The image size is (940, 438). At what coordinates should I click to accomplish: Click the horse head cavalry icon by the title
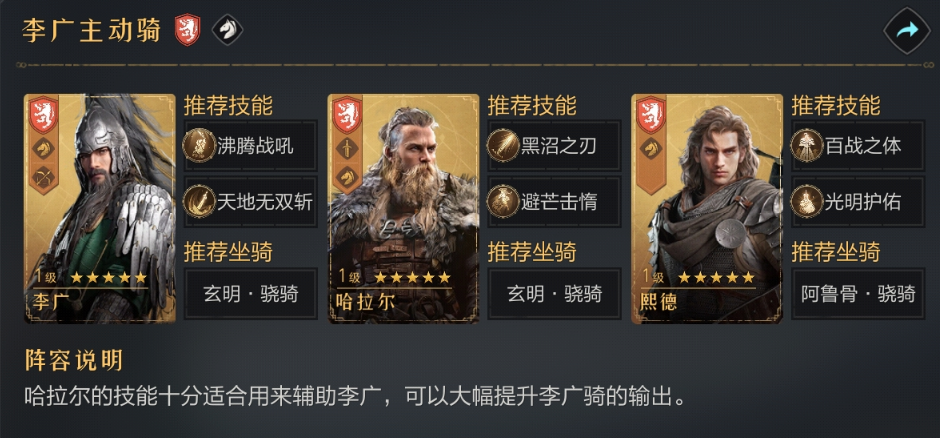227,31
